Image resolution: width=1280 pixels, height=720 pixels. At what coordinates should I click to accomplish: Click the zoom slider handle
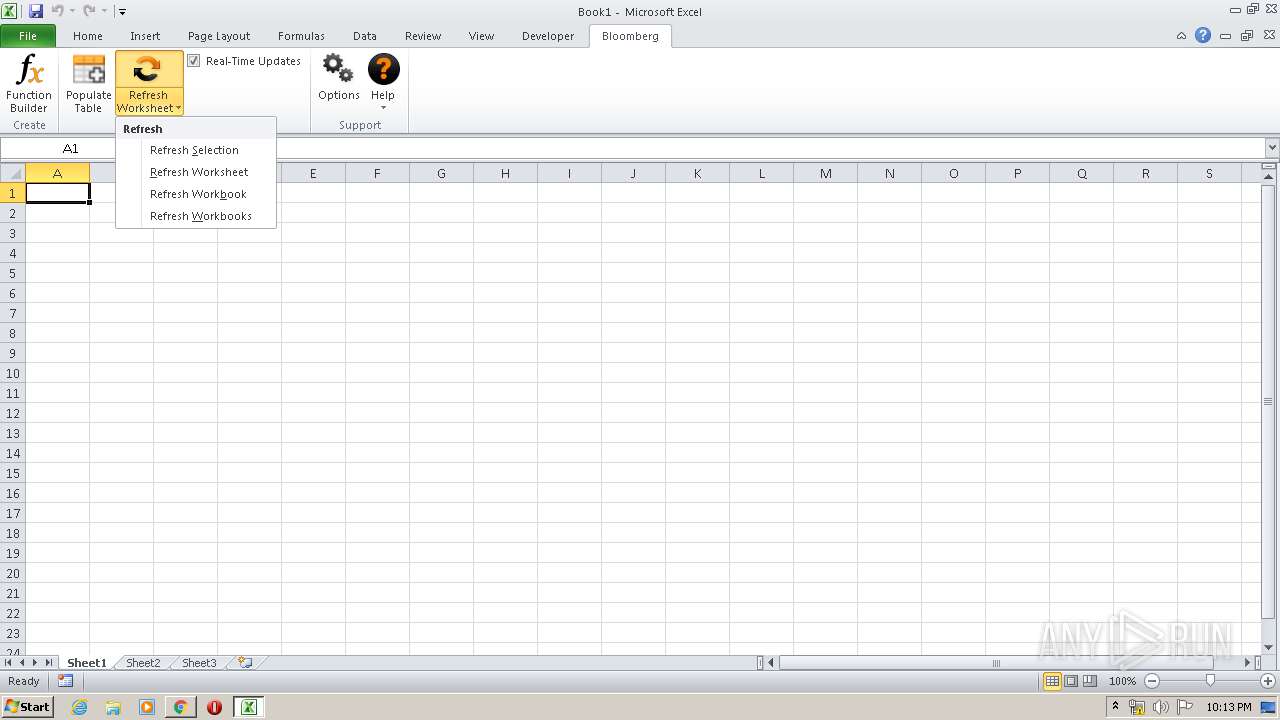[1210, 681]
